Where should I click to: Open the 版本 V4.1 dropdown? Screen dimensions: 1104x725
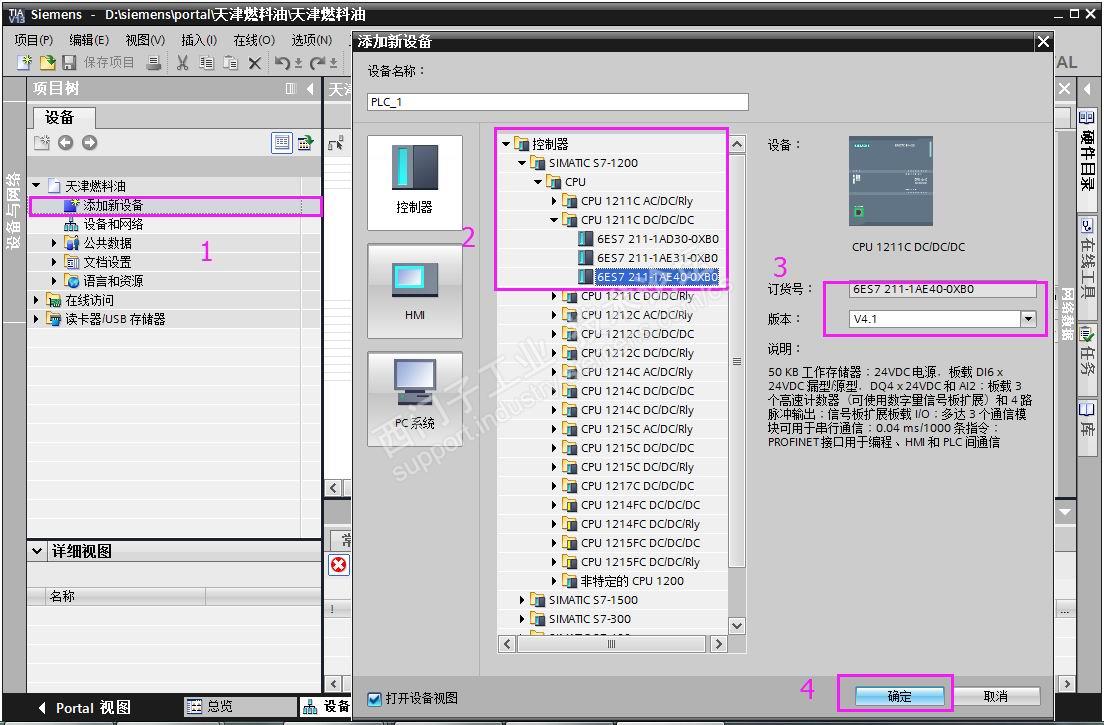(1028, 319)
